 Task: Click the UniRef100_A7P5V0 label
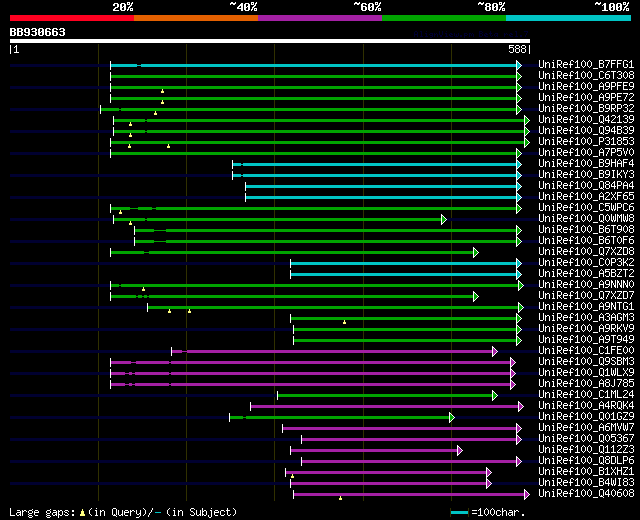point(586,153)
